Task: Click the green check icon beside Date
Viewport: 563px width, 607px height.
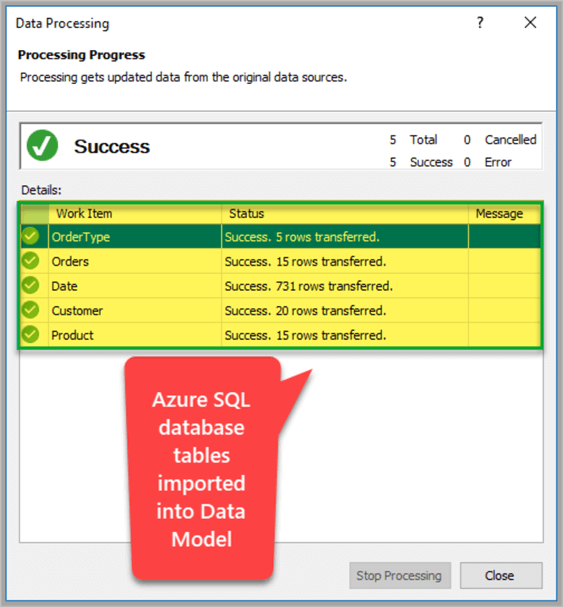Action: pyautogui.click(x=30, y=286)
